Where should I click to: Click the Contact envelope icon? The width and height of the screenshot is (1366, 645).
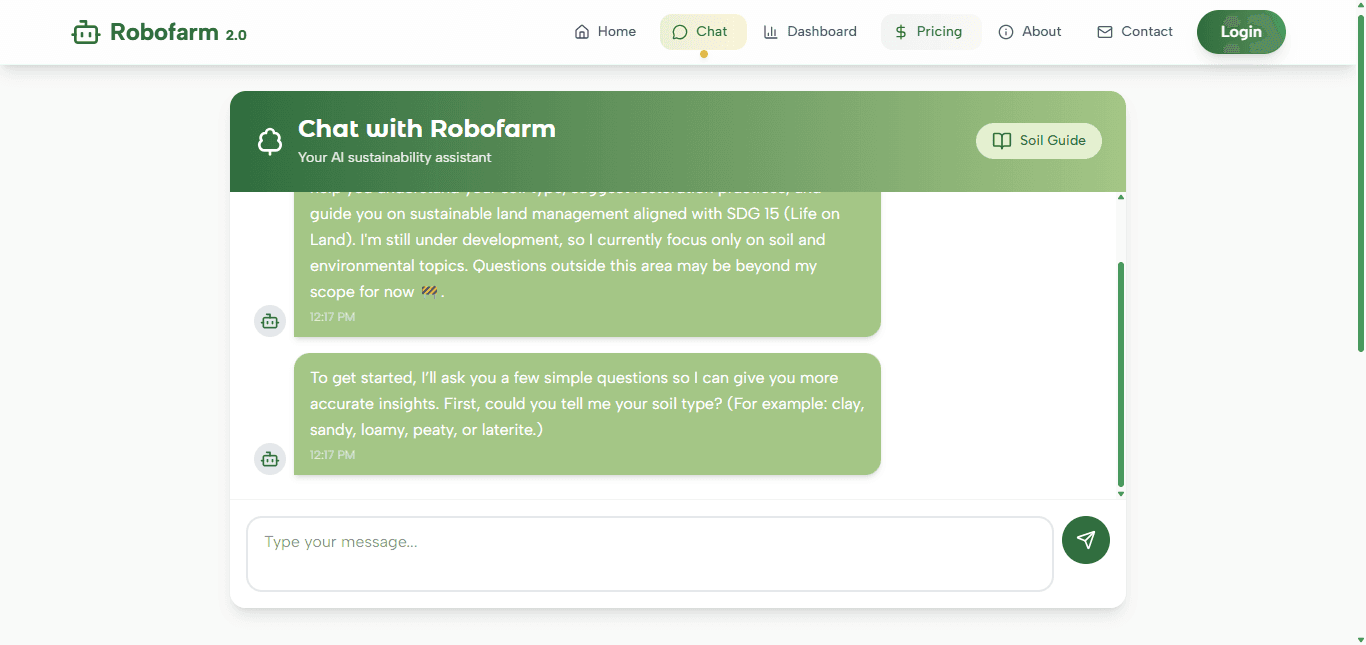click(x=1104, y=31)
